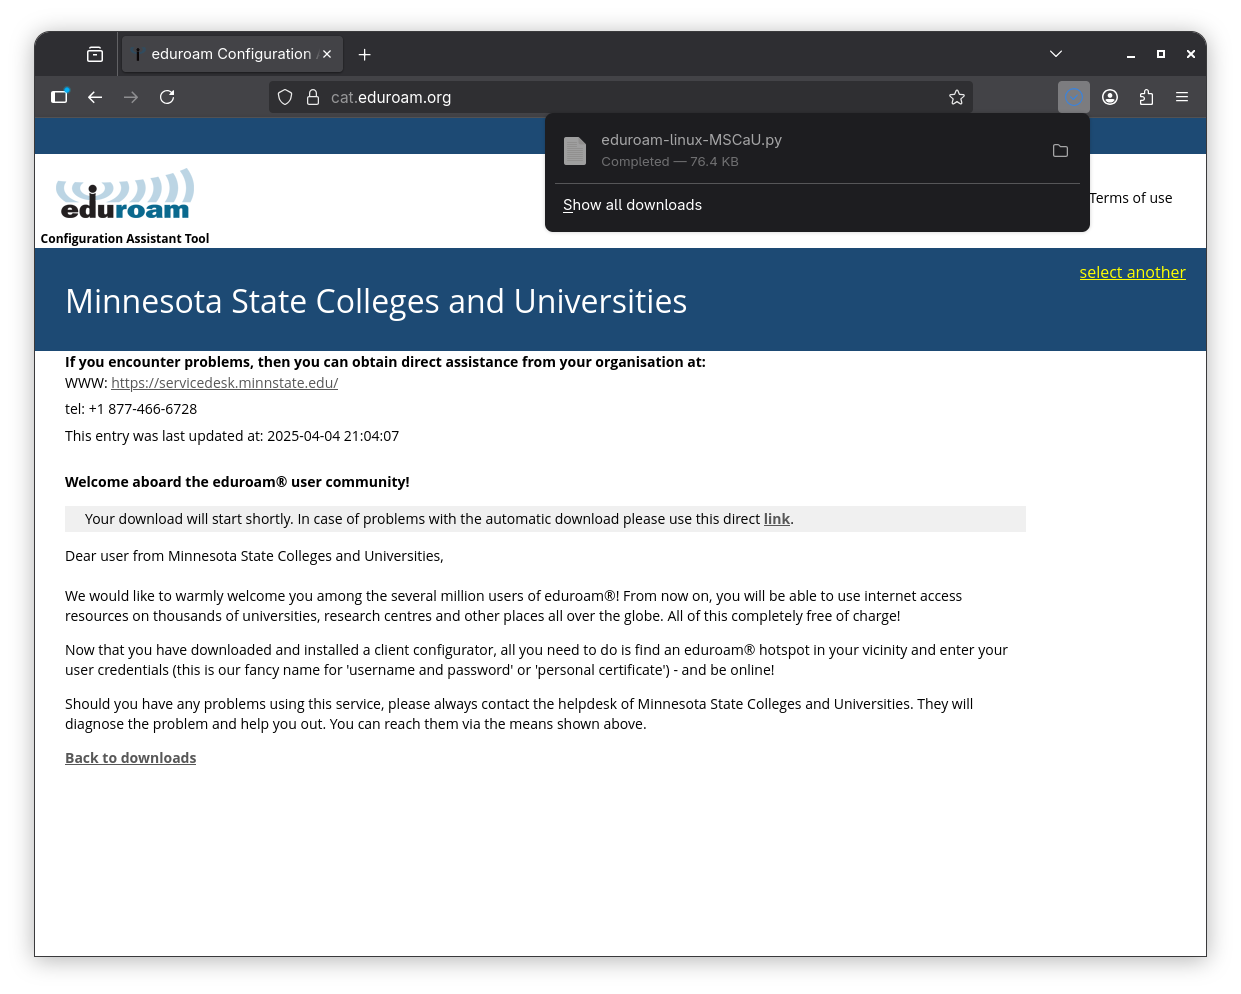Image resolution: width=1241 pixels, height=994 pixels.
Task: Bookmark this page with the star icon
Action: pyautogui.click(x=957, y=97)
